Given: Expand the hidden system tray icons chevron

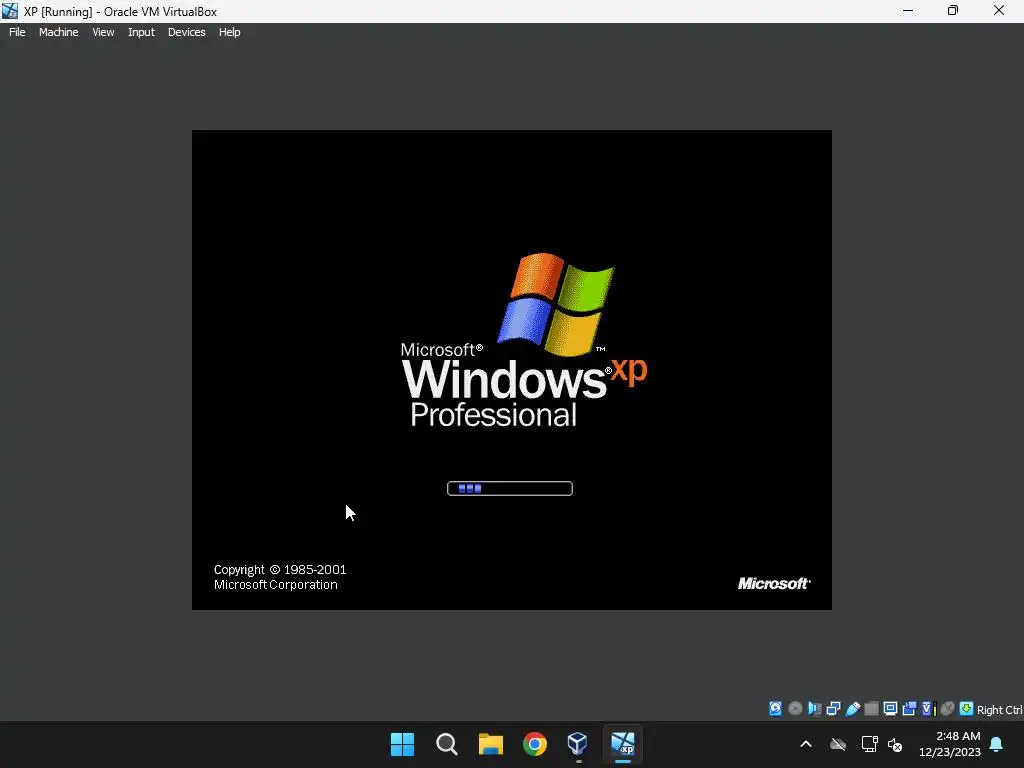Looking at the screenshot, I should tap(806, 744).
